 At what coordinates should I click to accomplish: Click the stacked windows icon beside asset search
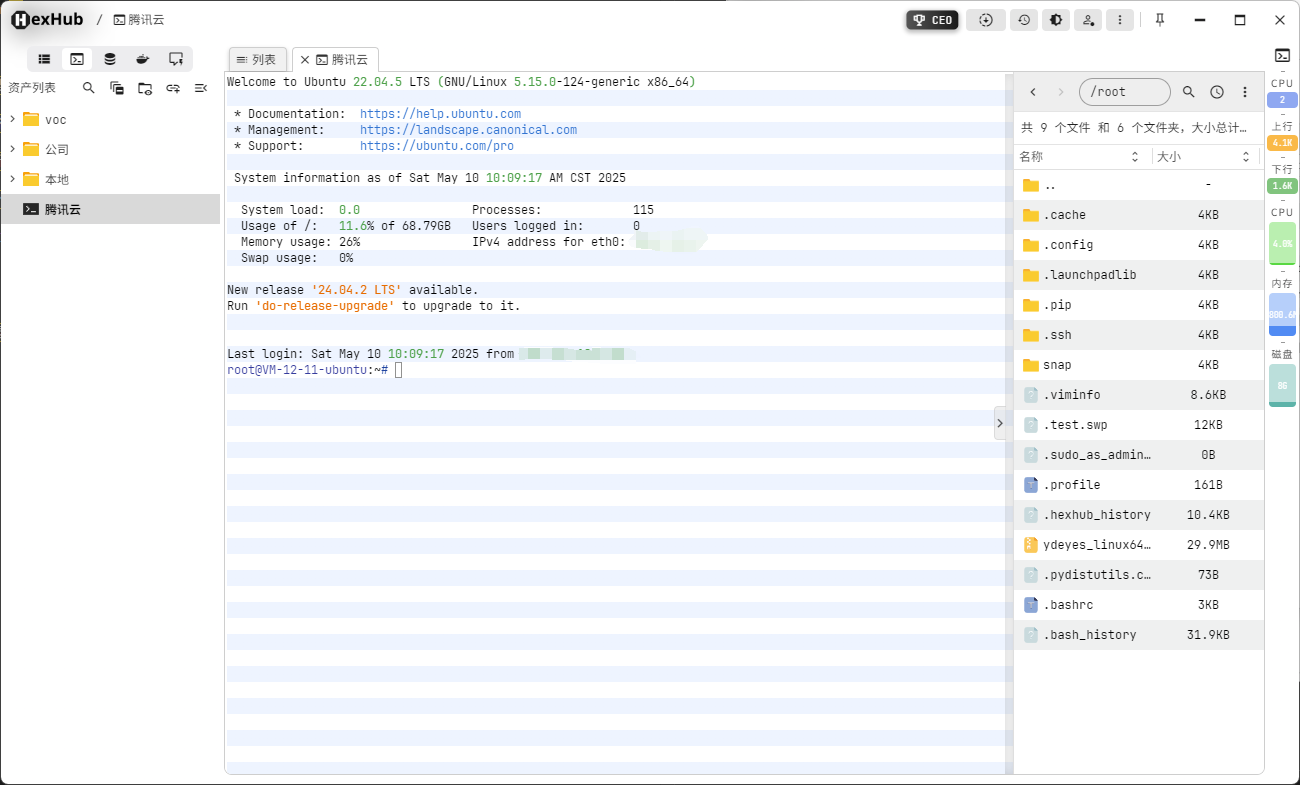[x=117, y=88]
